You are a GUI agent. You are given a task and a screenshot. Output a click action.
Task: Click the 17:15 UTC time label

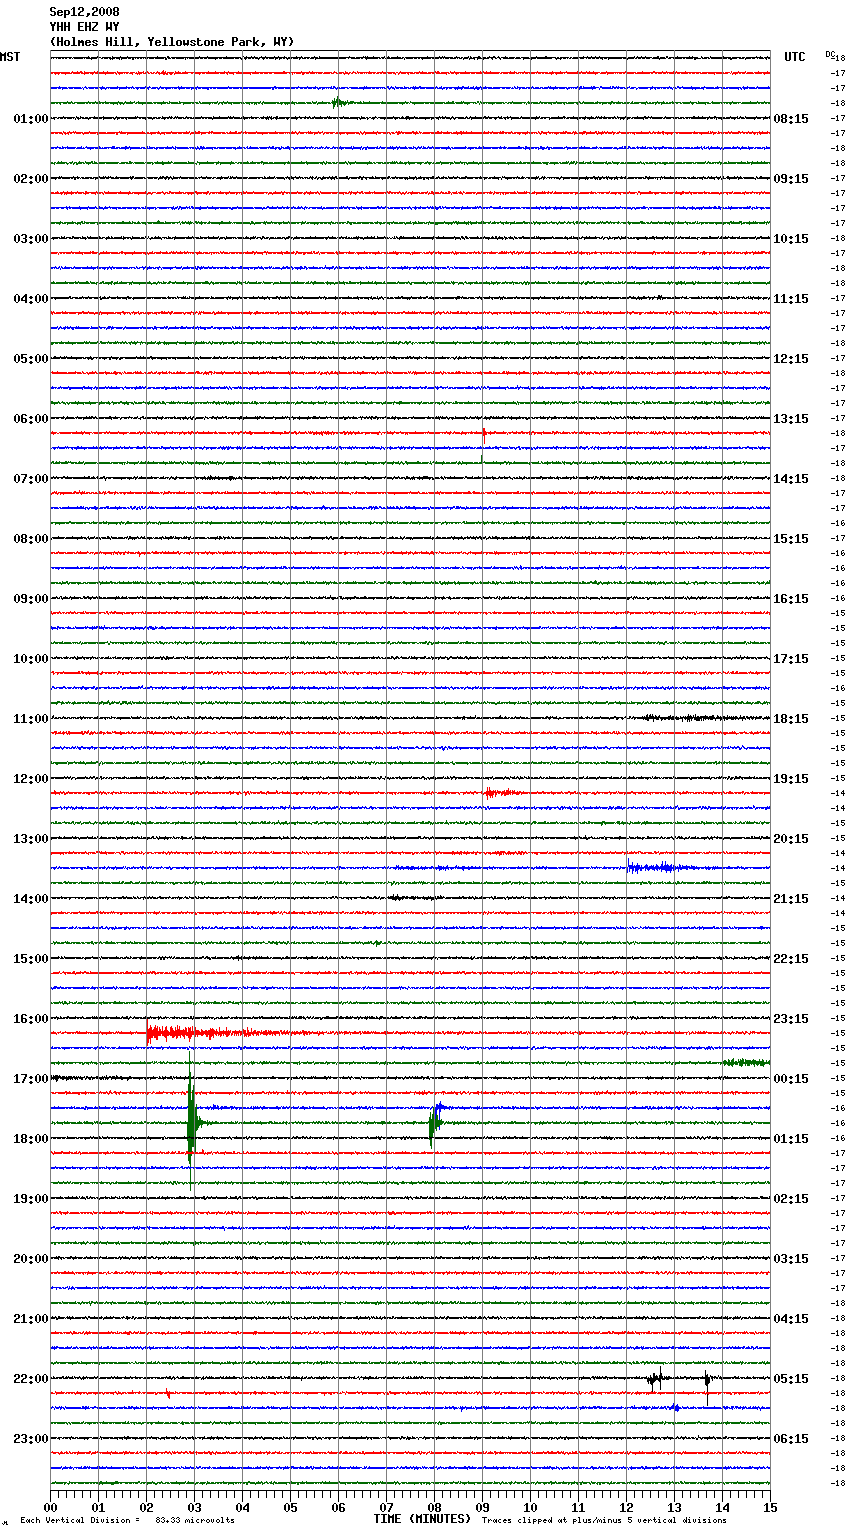click(791, 659)
